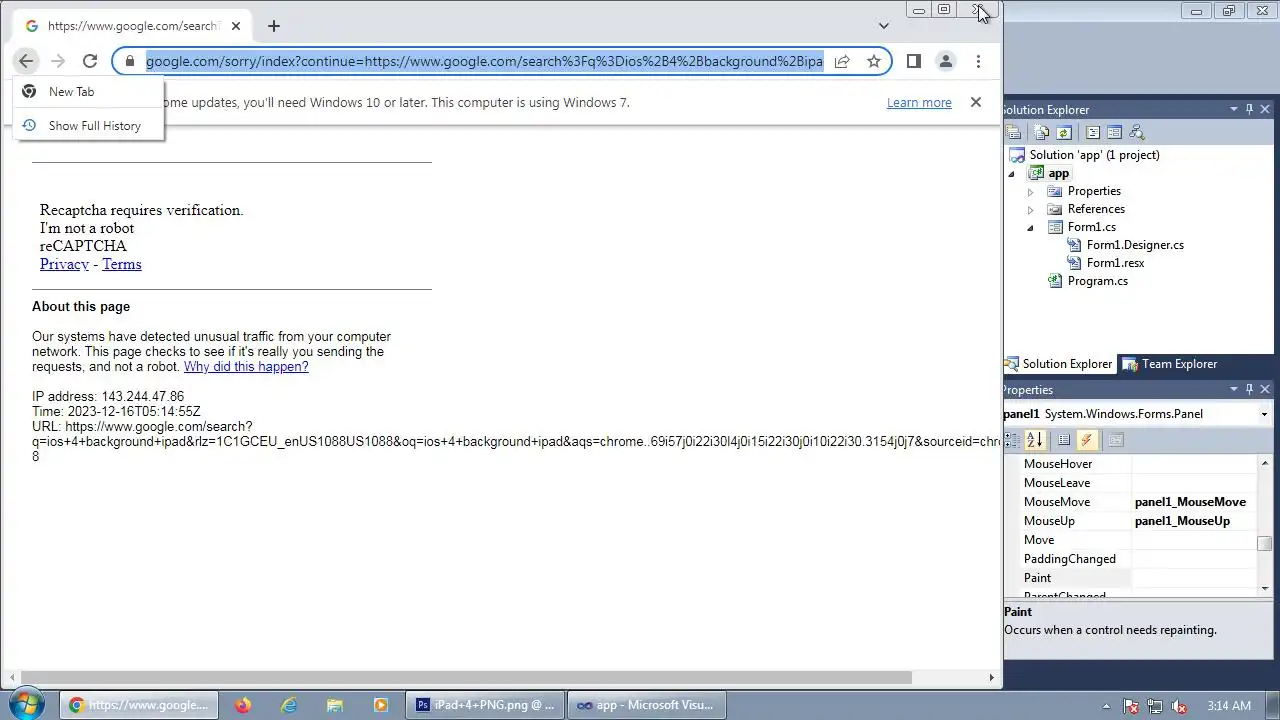Viewport: 1280px width, 720px height.
Task: Open 'Why did this happen?' link
Action: tap(246, 367)
